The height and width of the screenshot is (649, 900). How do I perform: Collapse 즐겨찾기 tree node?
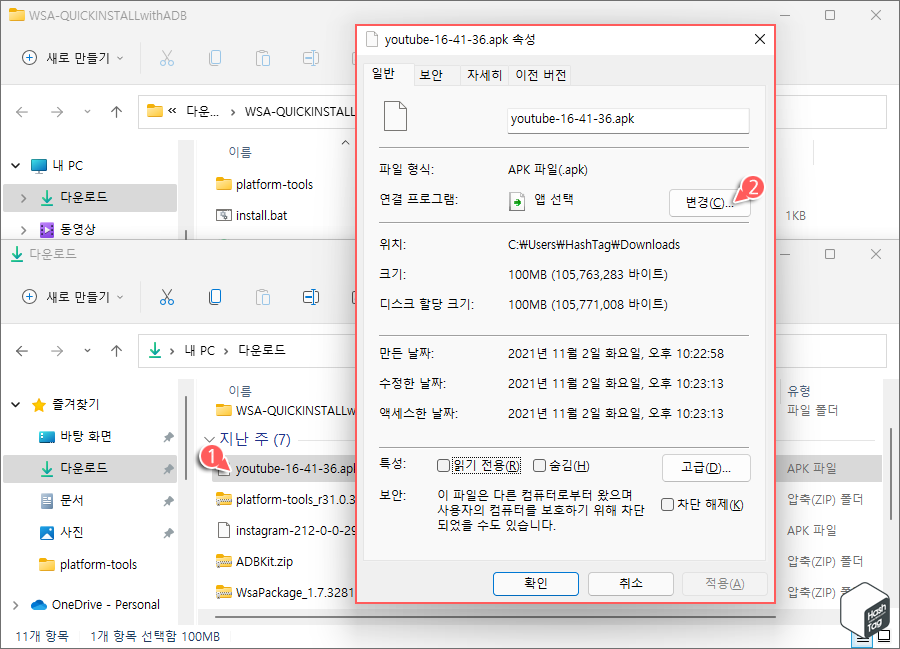tap(15, 405)
